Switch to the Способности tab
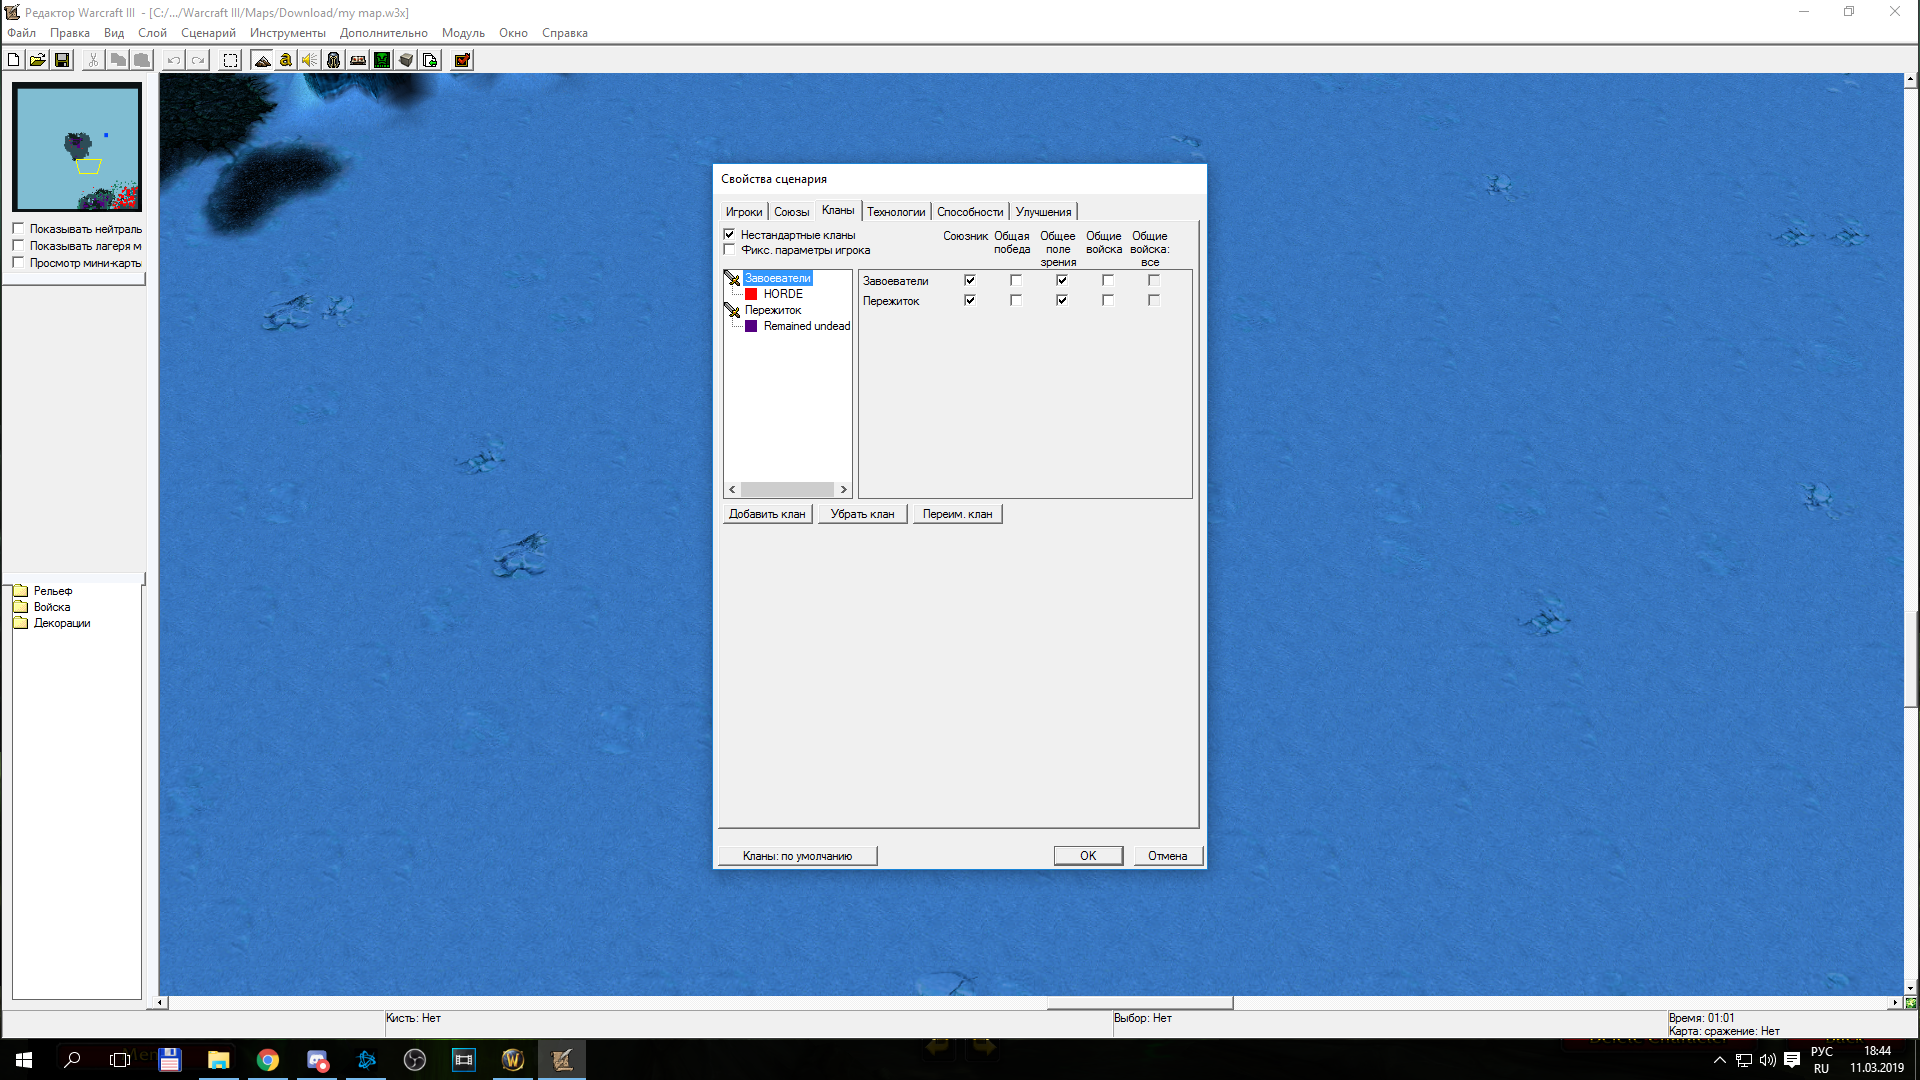Viewport: 1920px width, 1080px height. click(x=970, y=212)
